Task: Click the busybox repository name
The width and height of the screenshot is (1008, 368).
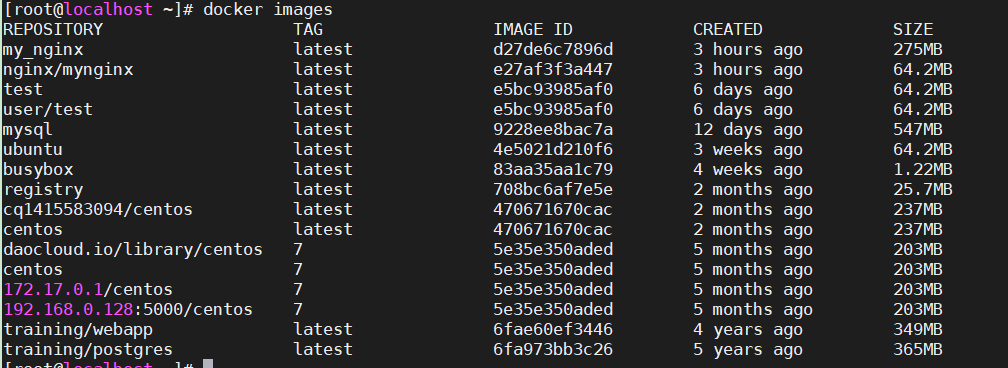Action: coord(38,170)
